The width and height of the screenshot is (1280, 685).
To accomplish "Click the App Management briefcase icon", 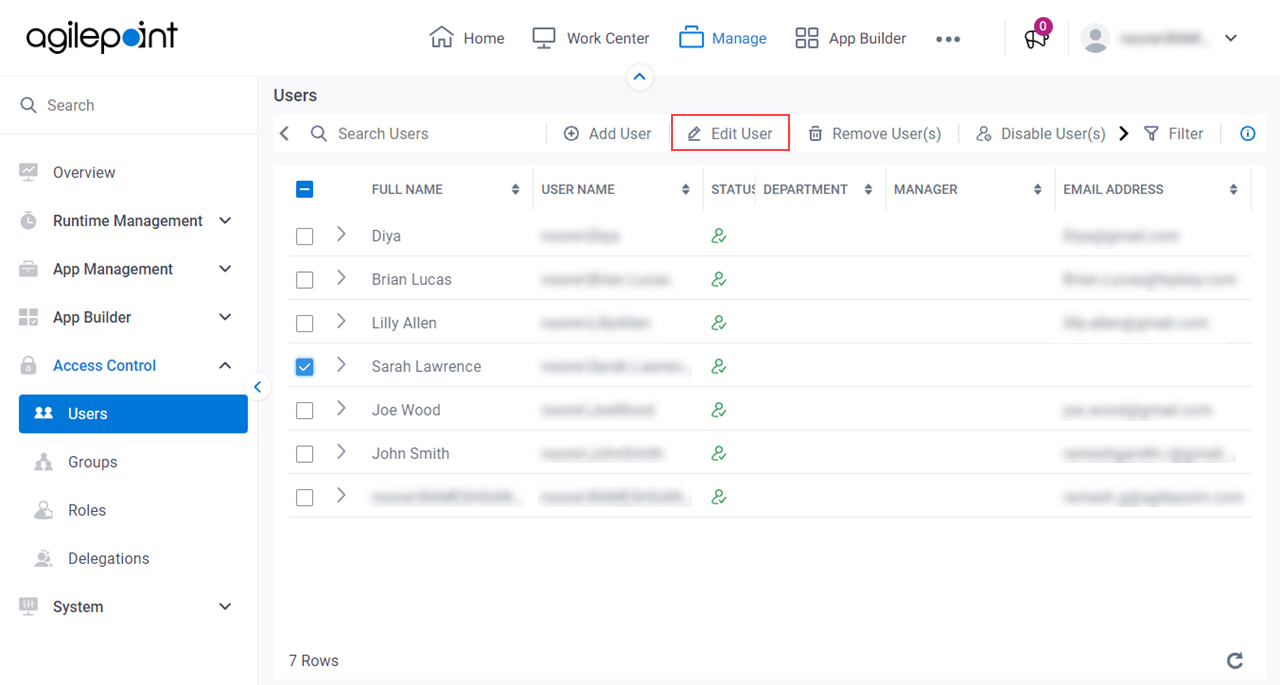I will 28,269.
